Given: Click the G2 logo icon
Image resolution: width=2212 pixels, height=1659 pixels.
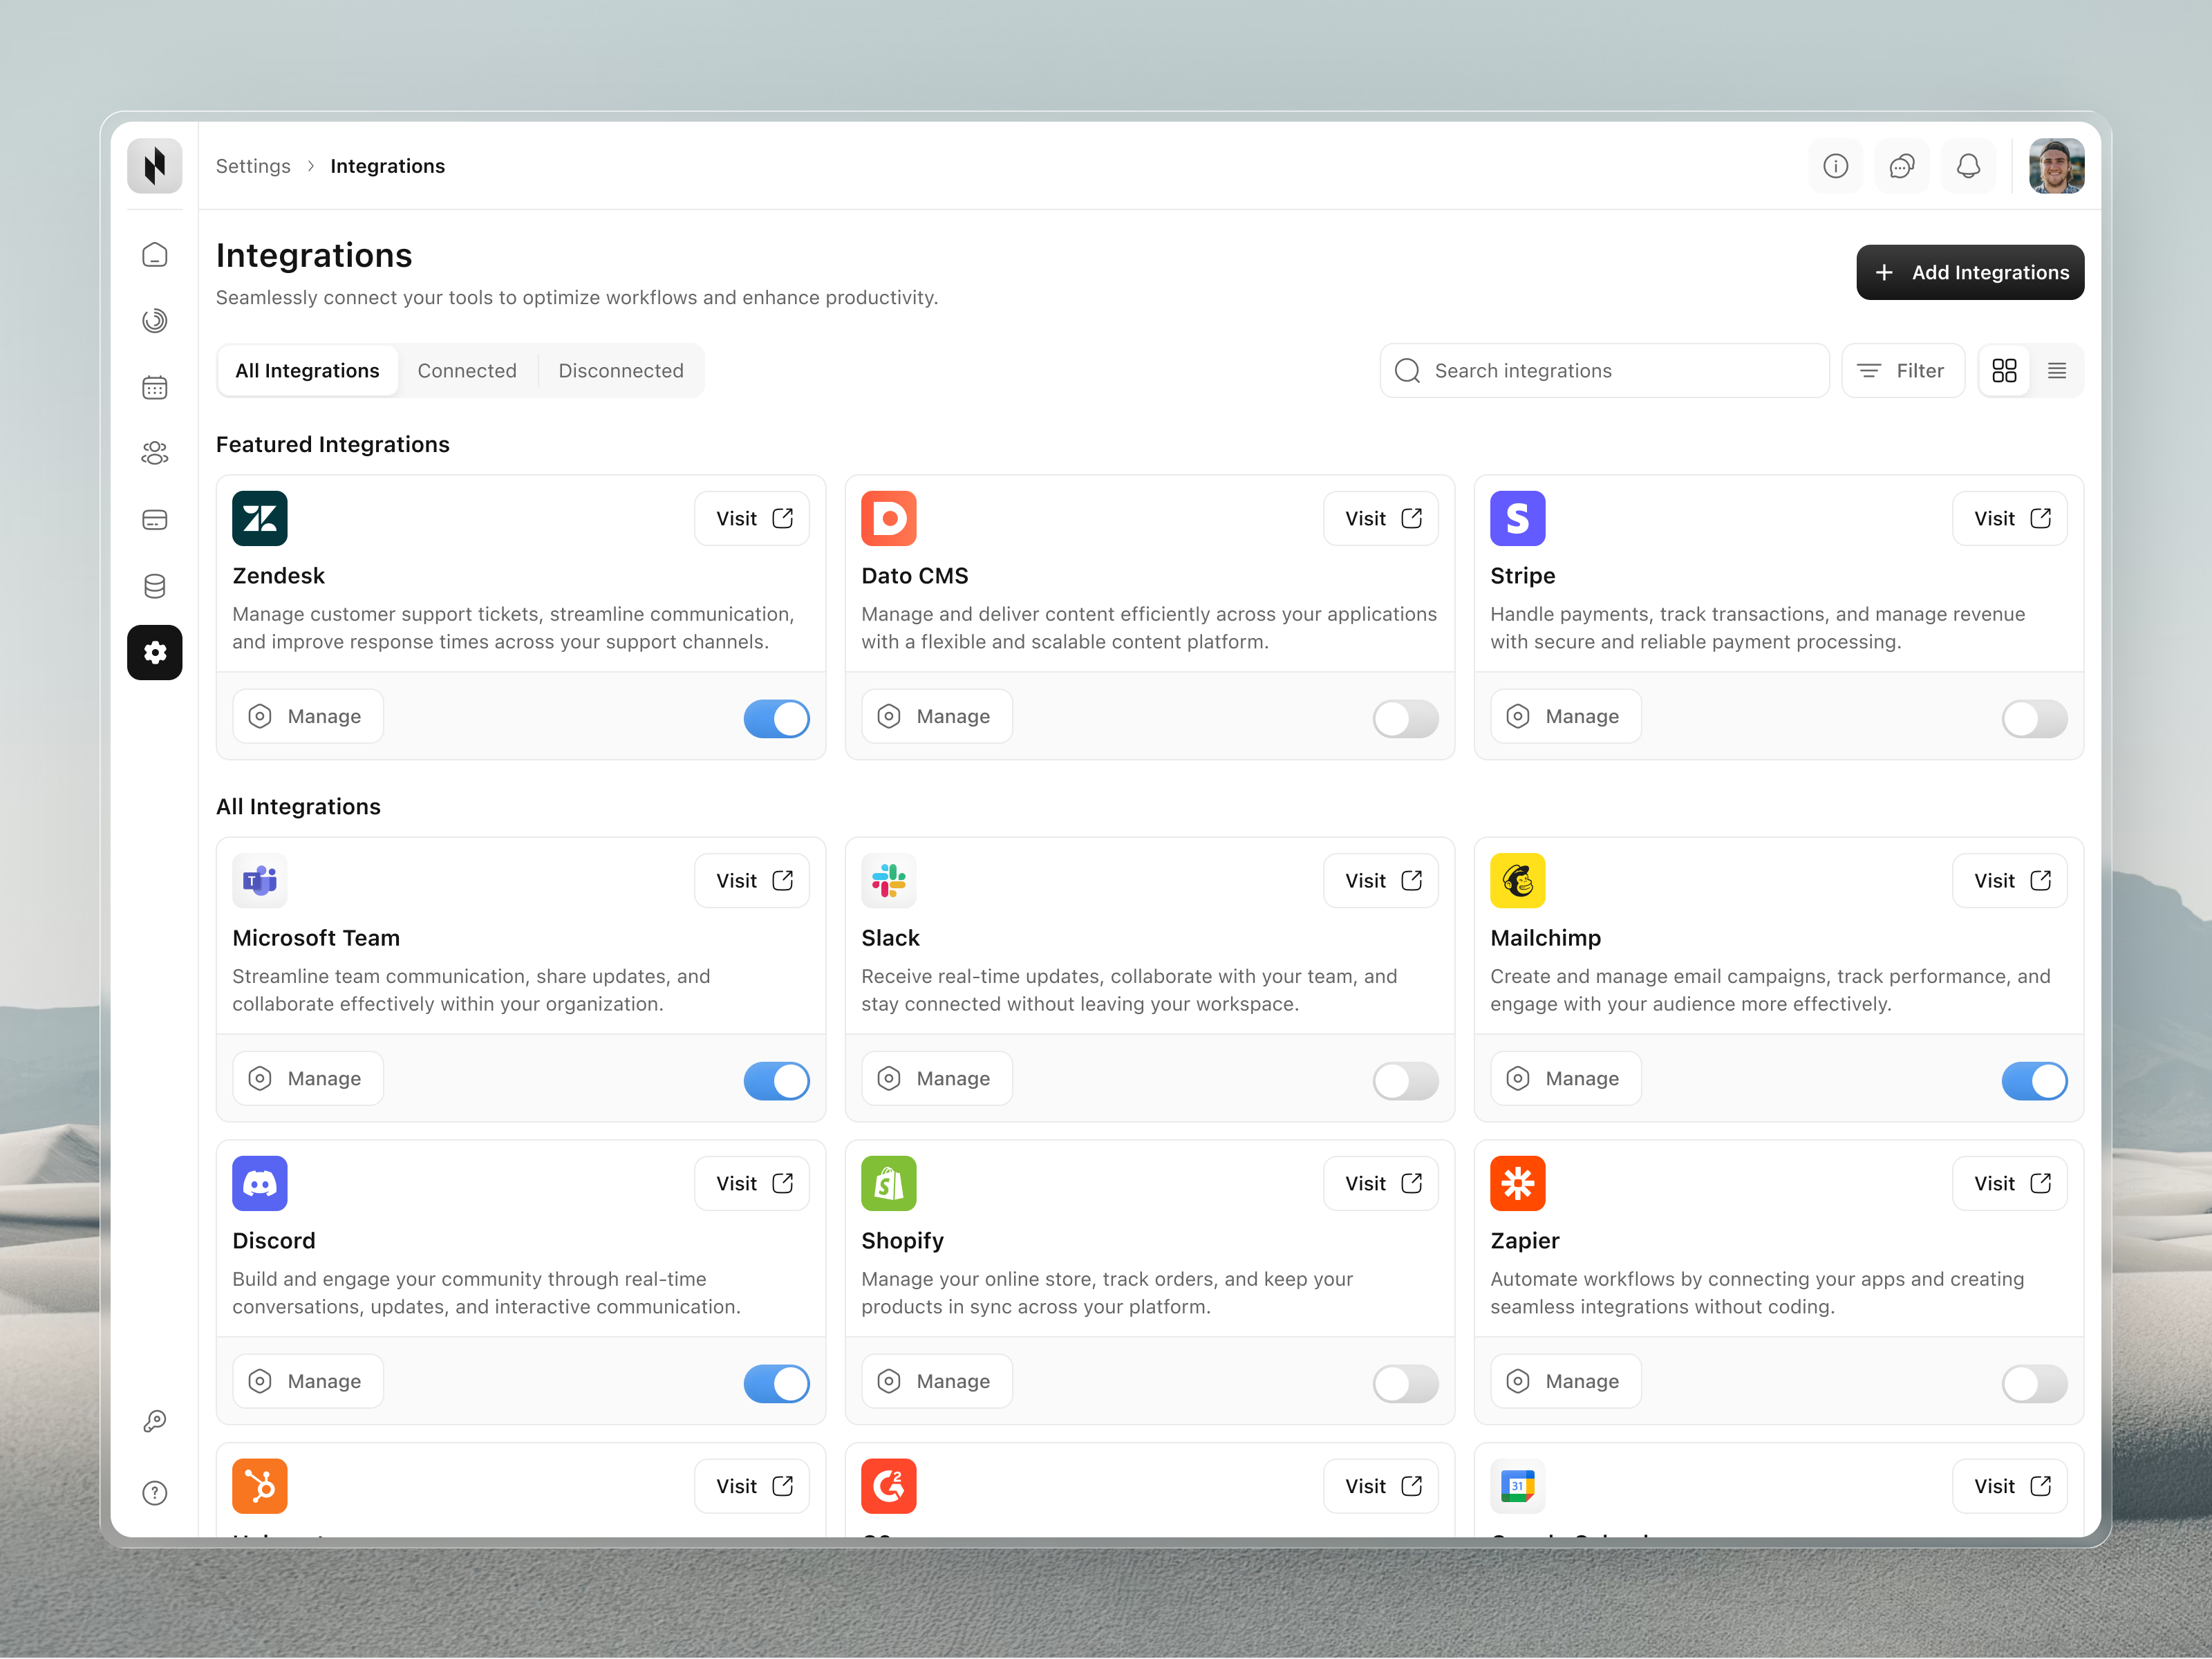Looking at the screenshot, I should 889,1486.
